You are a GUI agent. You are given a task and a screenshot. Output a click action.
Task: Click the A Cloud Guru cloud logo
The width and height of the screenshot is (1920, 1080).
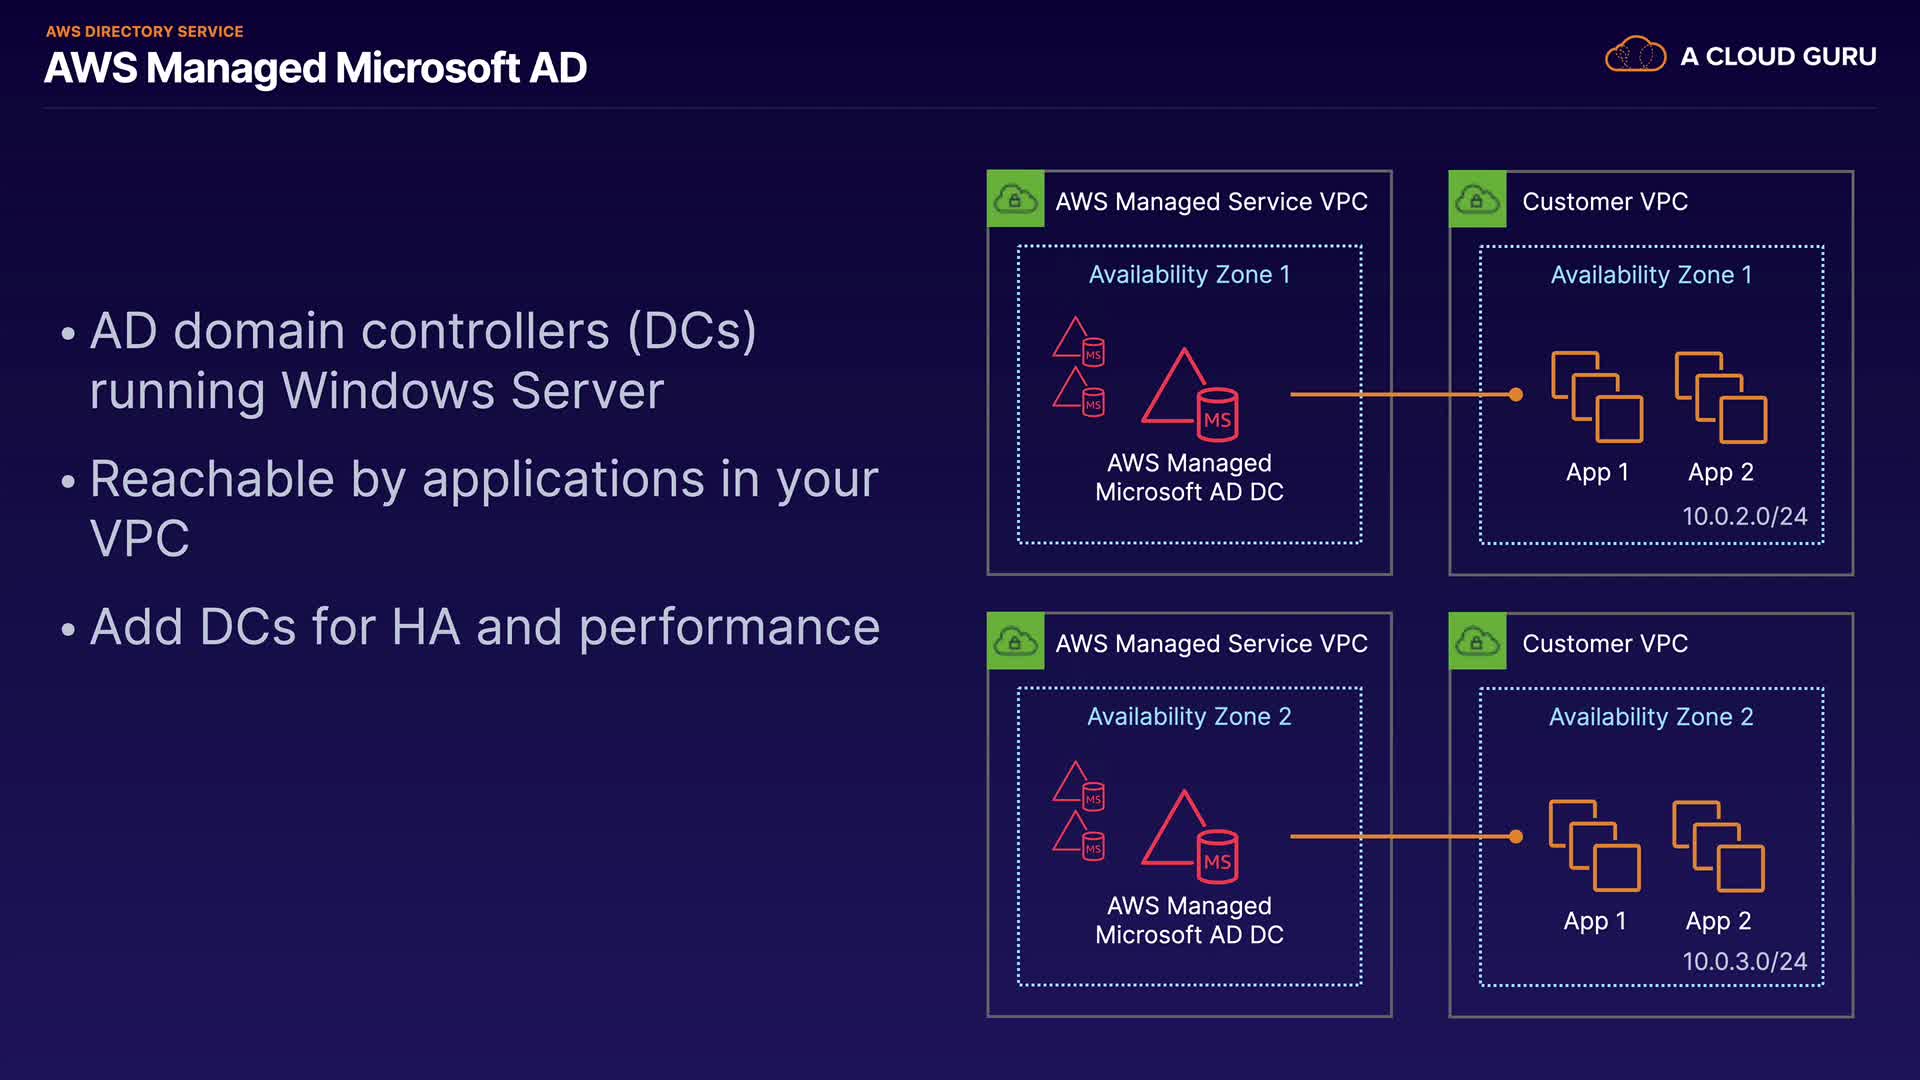tap(1635, 55)
